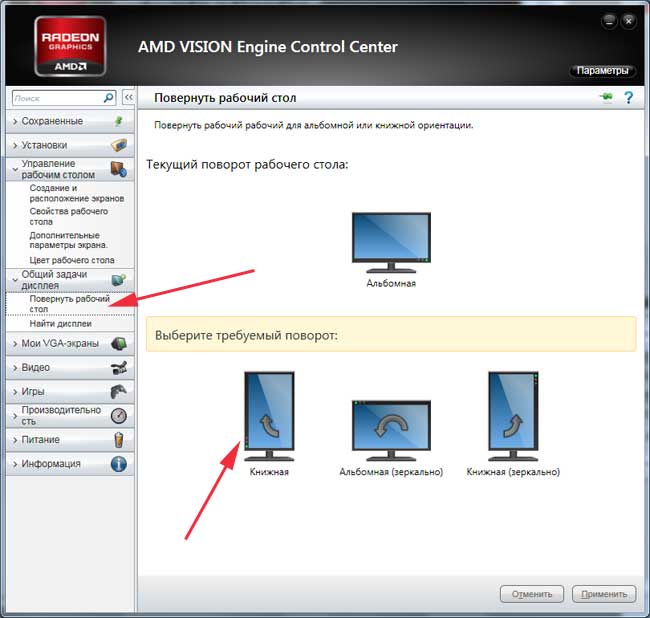Image resolution: width=650 pixels, height=618 pixels.
Task: Expand the Мои VGA-экраны section
Action: pos(59,343)
